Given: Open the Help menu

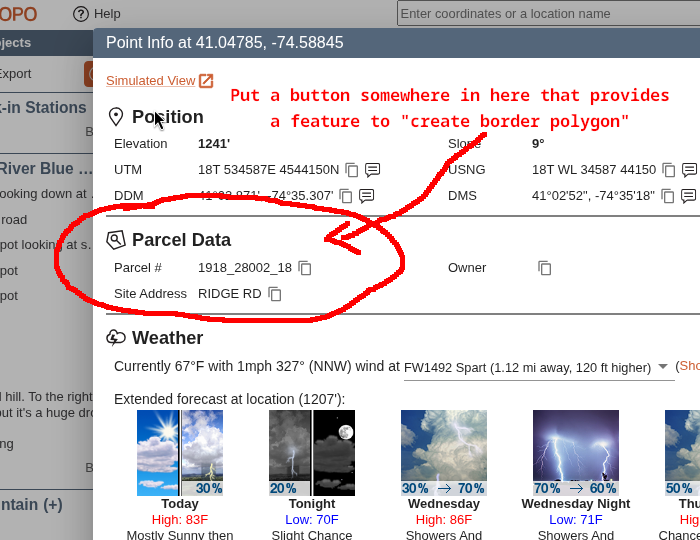Looking at the screenshot, I should pos(97,14).
